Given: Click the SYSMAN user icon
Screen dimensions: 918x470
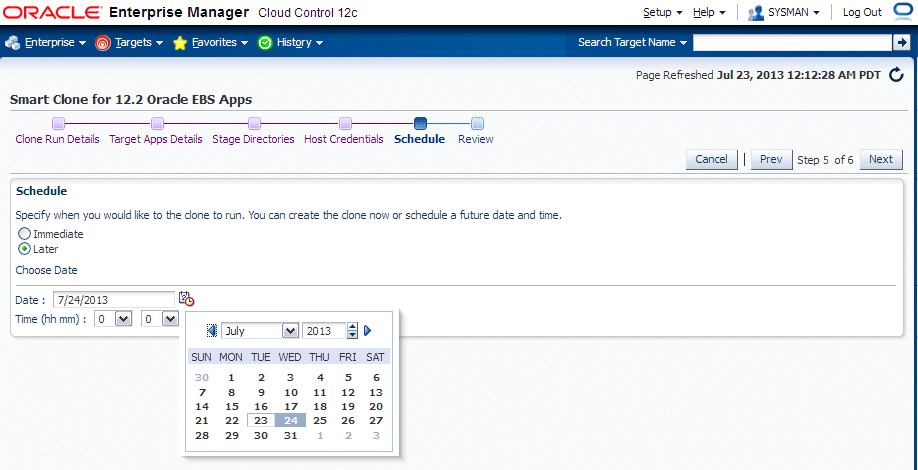Looking at the screenshot, I should [756, 12].
